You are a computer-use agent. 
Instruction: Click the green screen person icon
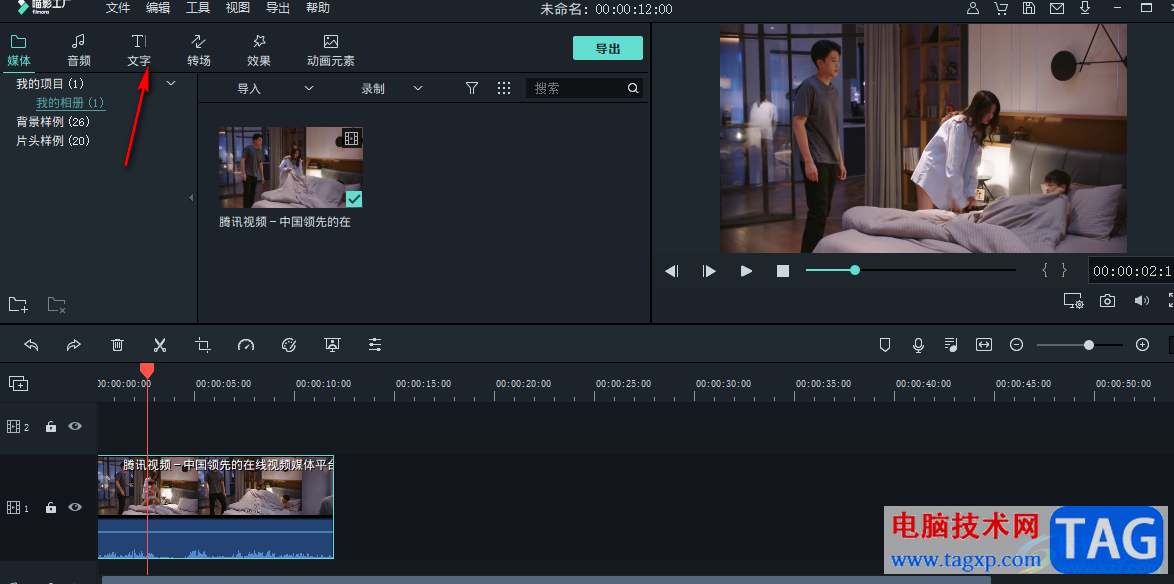(x=332, y=344)
